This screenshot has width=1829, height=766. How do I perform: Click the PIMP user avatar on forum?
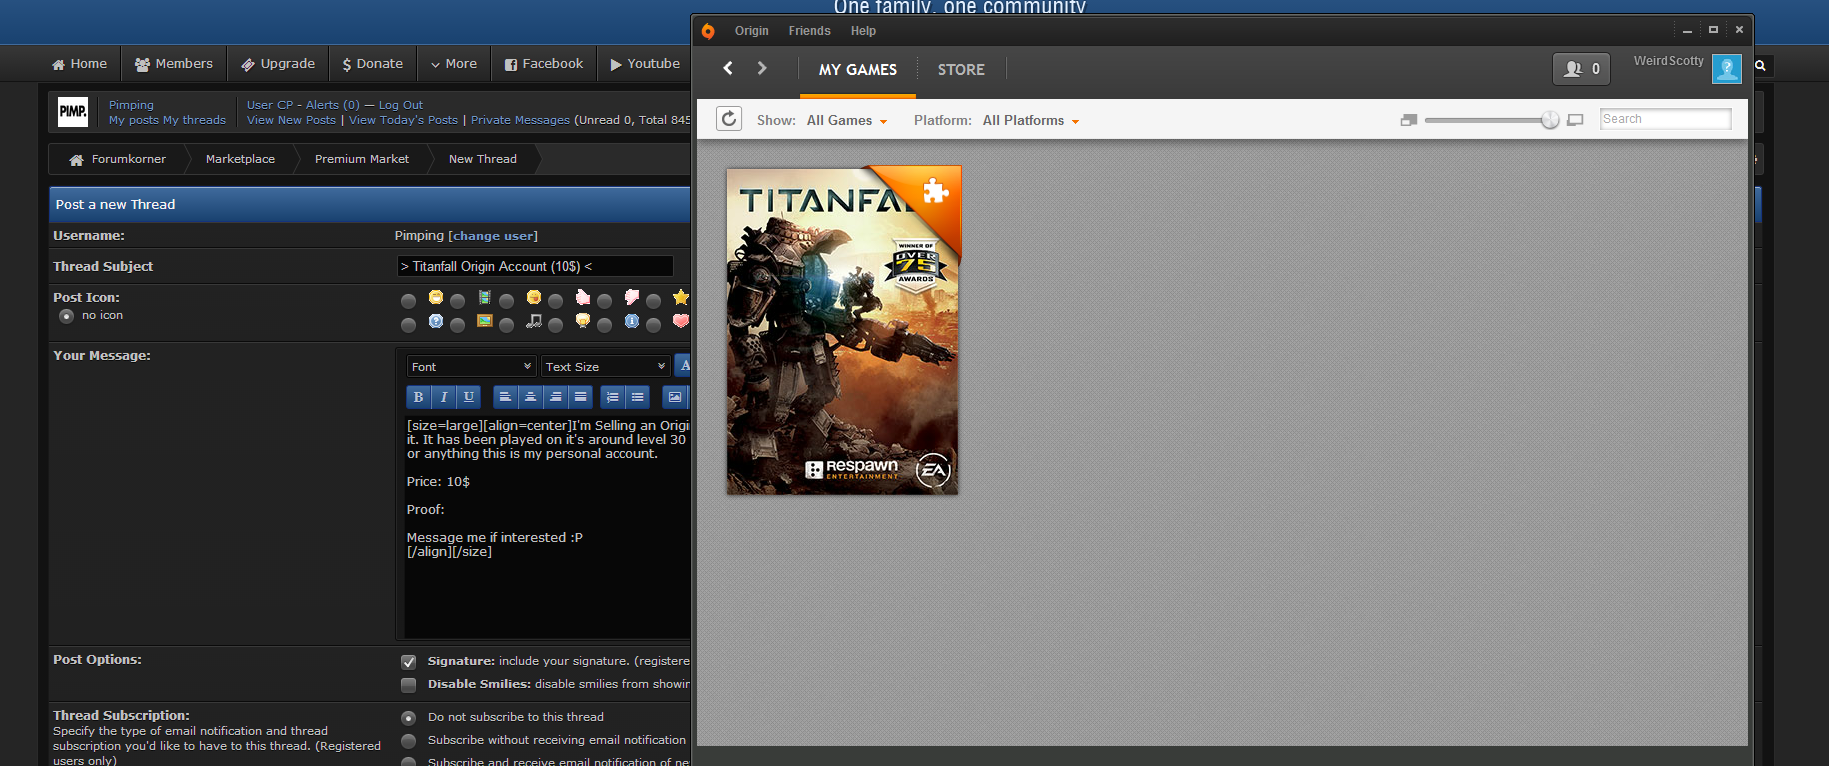click(x=73, y=111)
